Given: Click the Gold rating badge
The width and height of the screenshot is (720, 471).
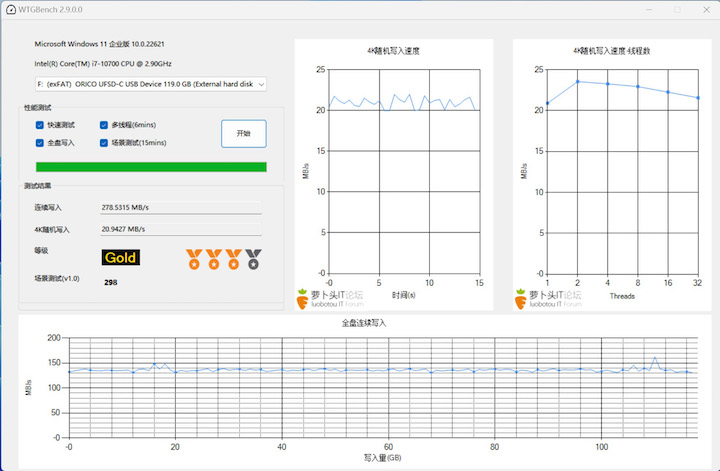Looking at the screenshot, I should click(x=120, y=258).
